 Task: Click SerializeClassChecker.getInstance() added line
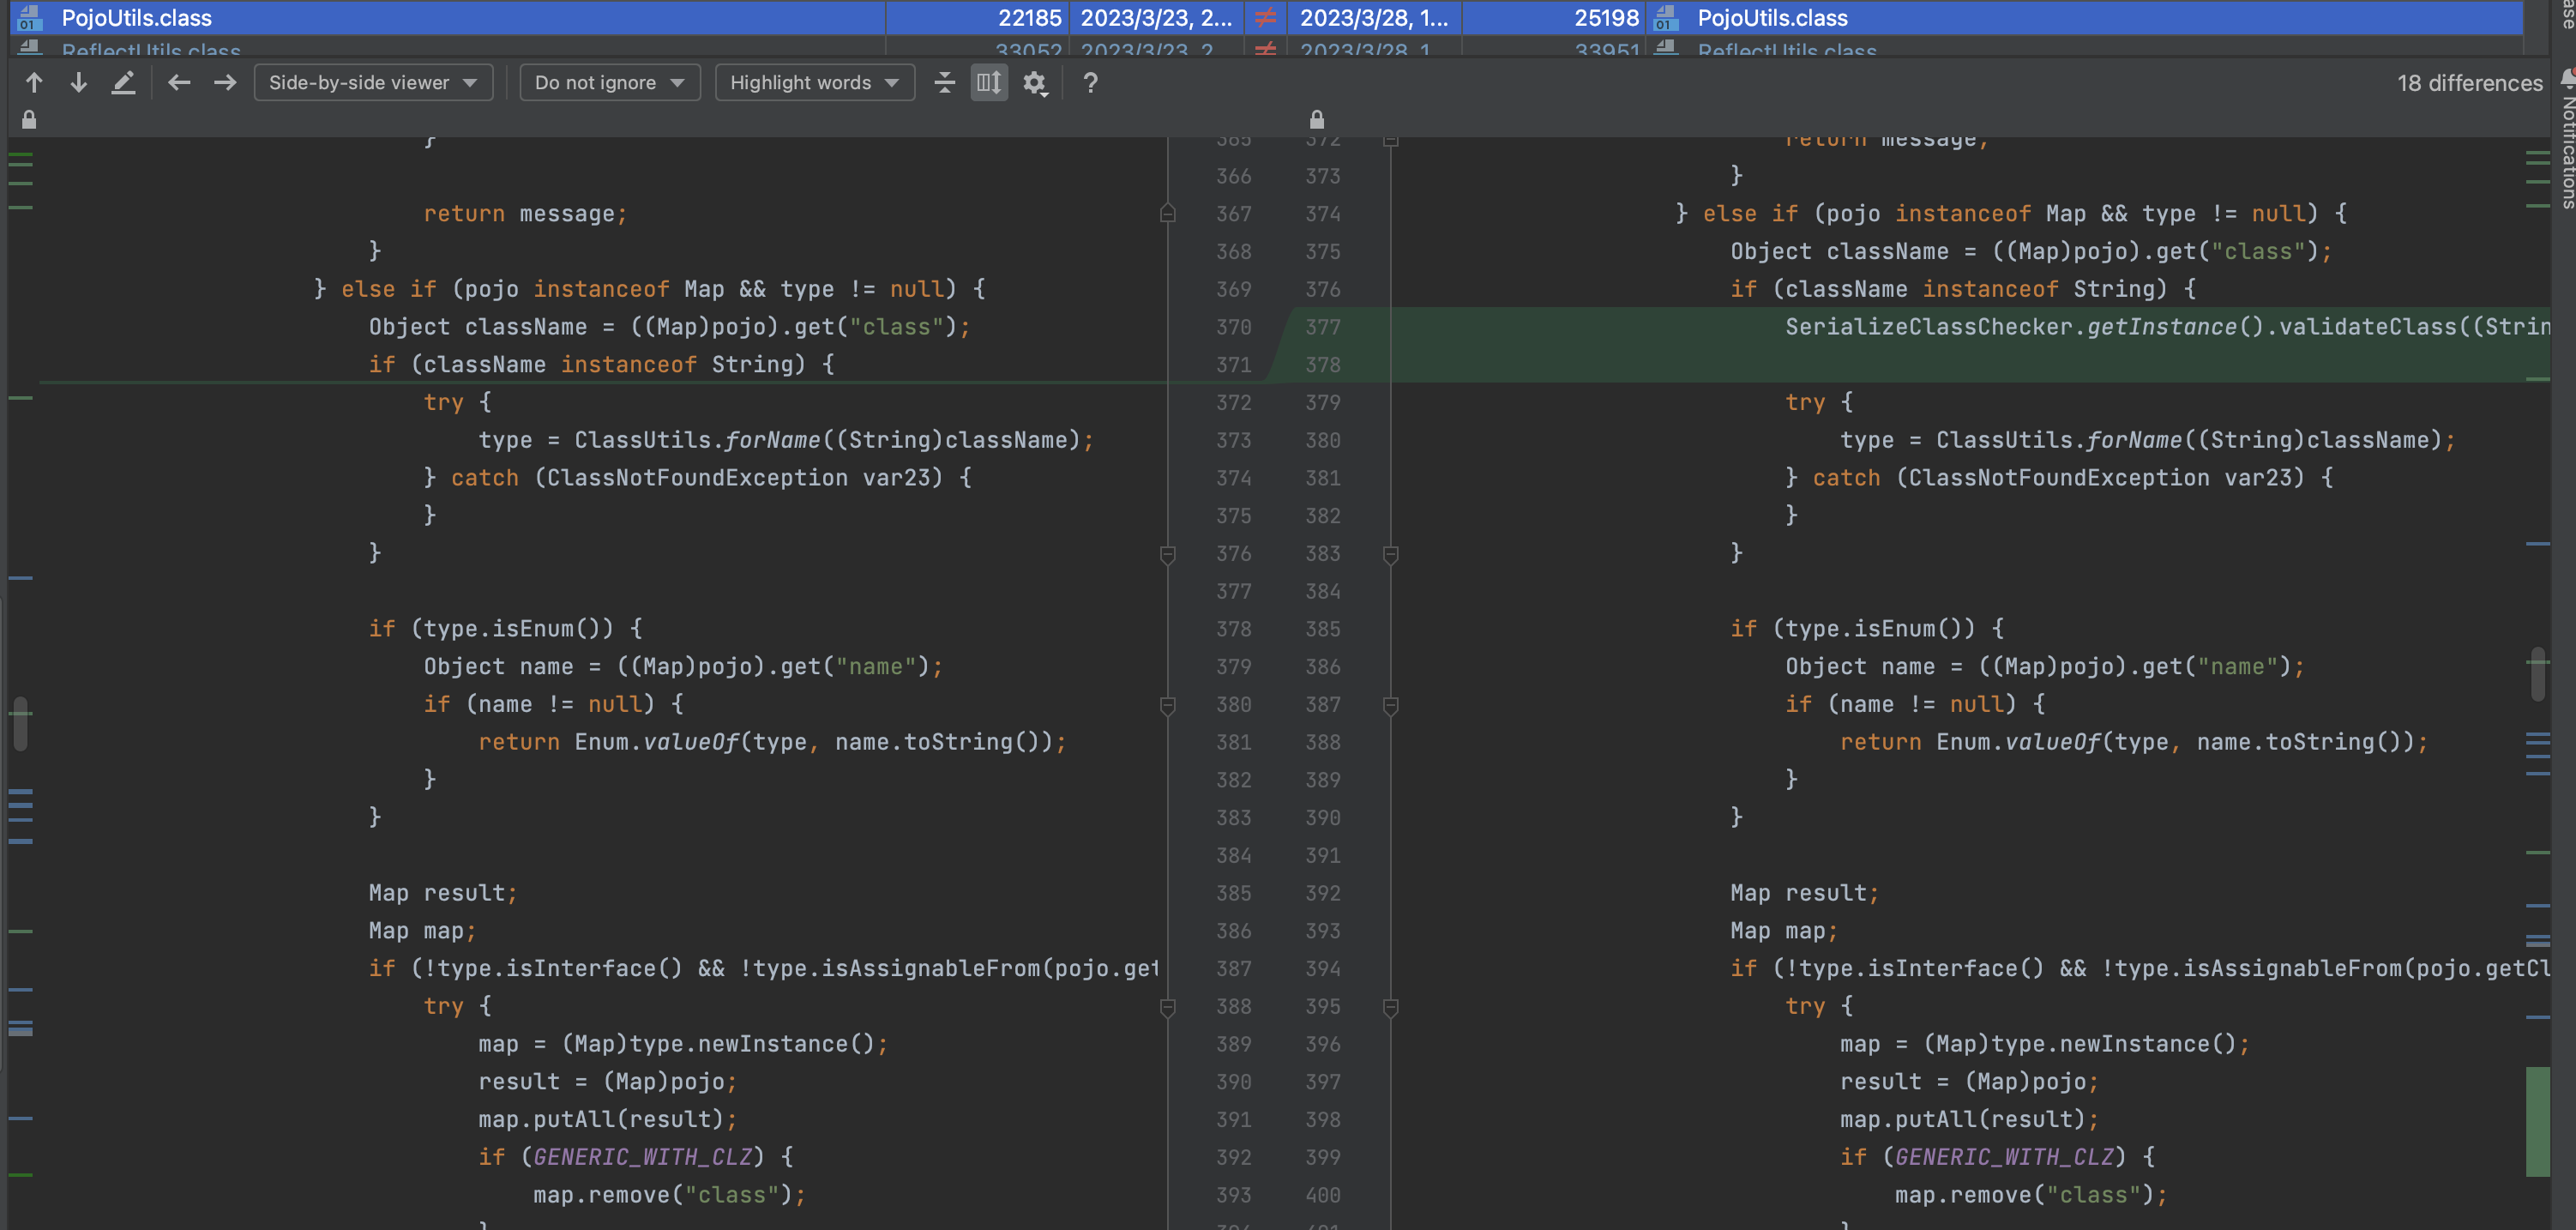tap(2167, 328)
